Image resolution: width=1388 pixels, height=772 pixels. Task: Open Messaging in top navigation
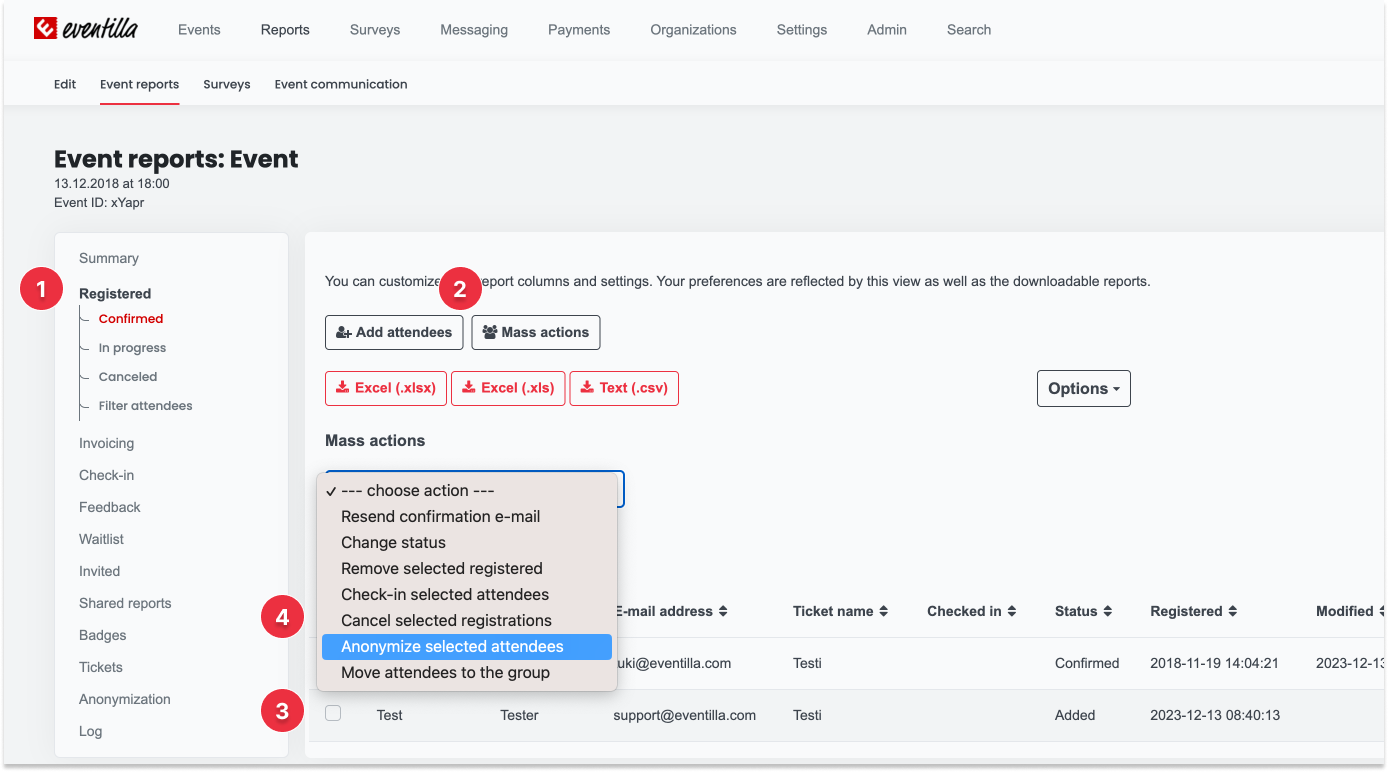point(474,30)
